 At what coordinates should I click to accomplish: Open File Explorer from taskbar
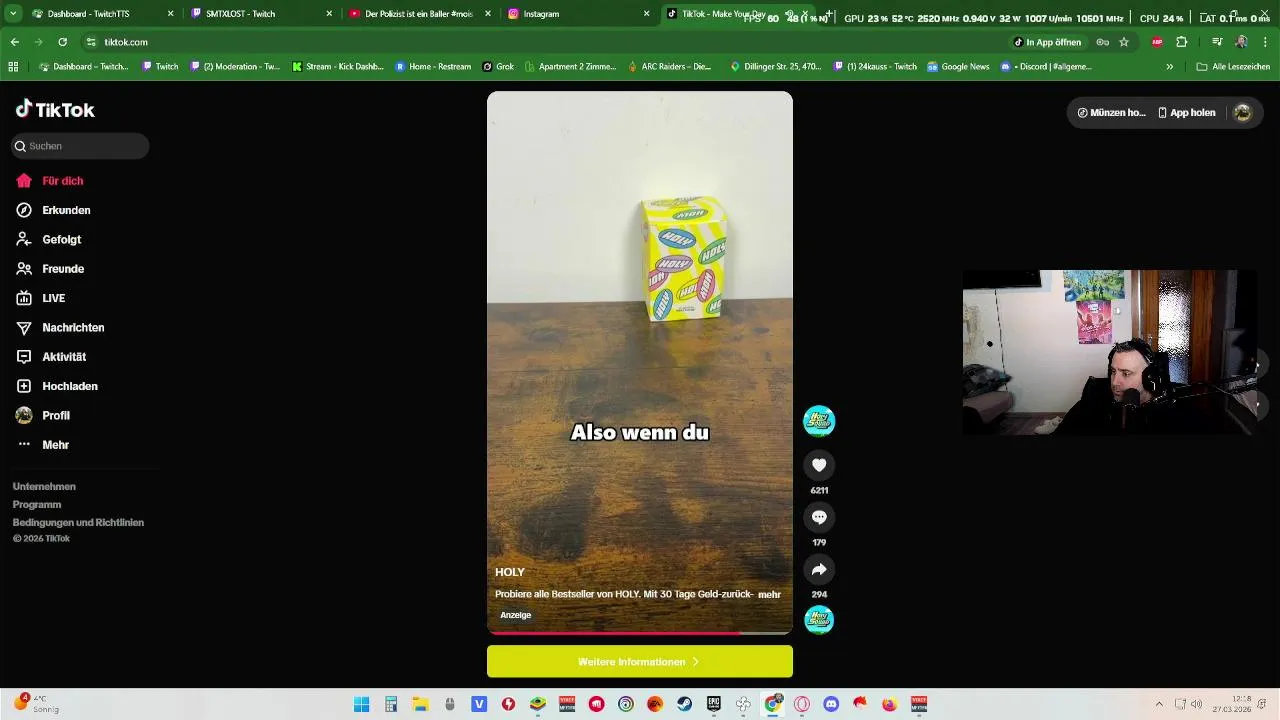click(421, 704)
